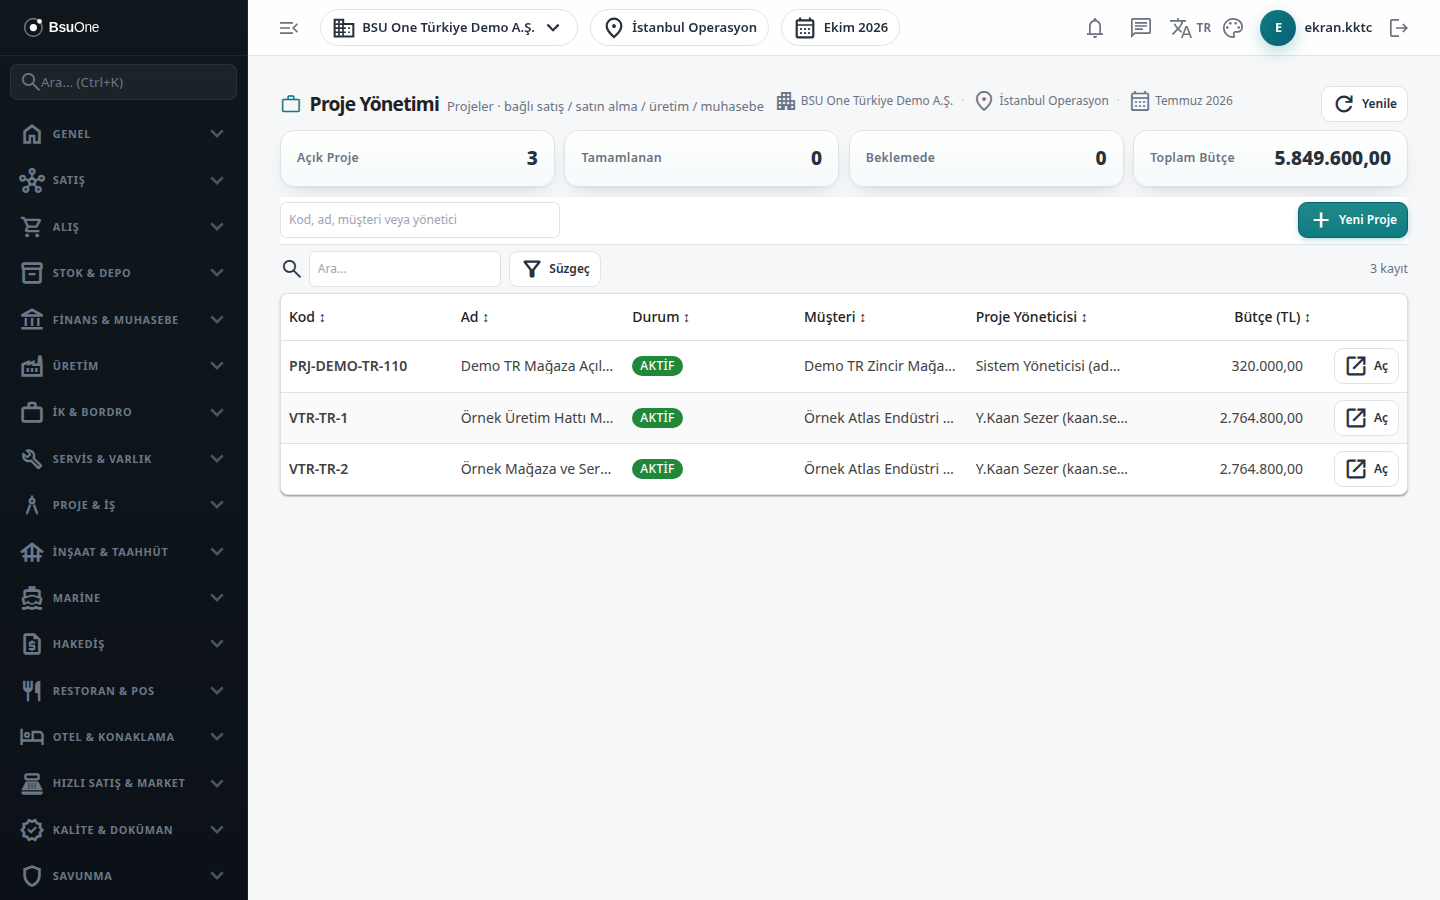Create a project with Yeni Proje button
The image size is (1440, 900).
pyautogui.click(x=1353, y=220)
